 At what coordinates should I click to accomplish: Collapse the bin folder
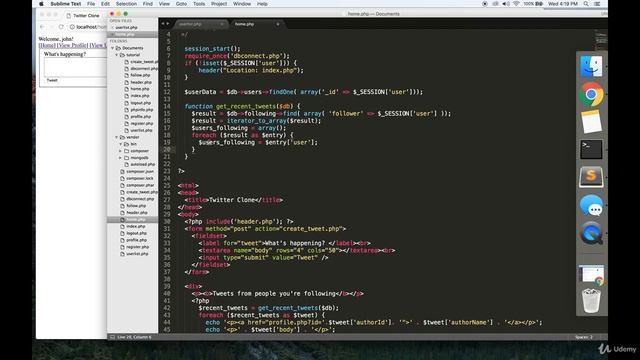coord(121,144)
